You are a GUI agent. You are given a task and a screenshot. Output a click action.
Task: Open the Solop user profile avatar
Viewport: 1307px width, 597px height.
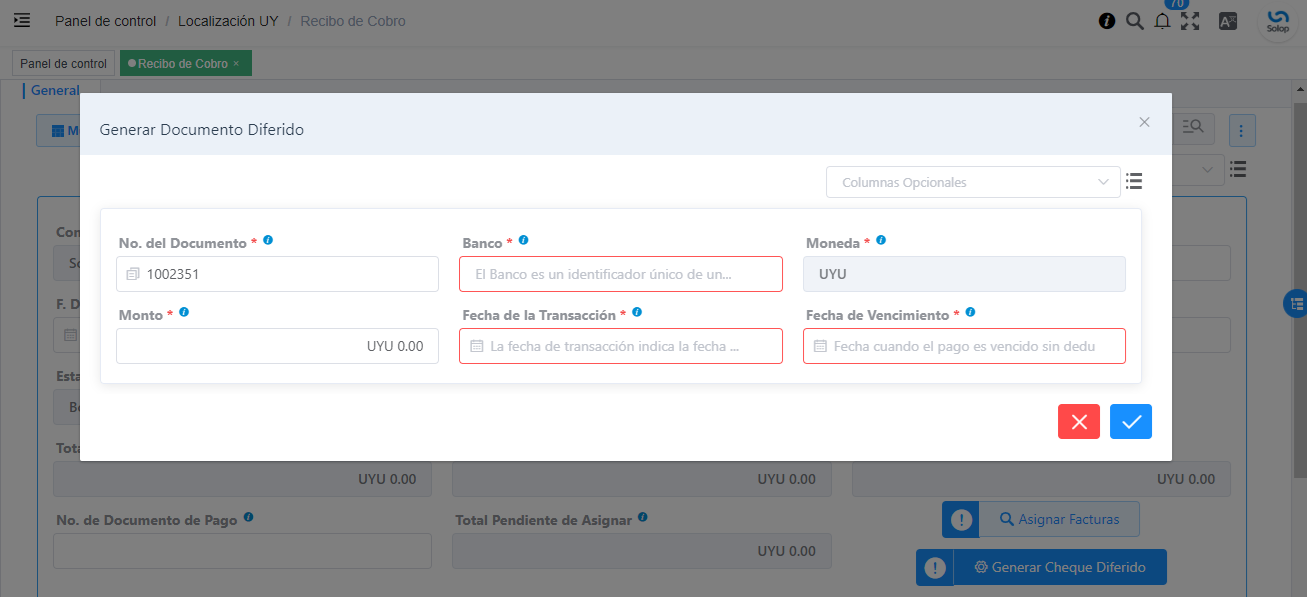click(x=1278, y=21)
